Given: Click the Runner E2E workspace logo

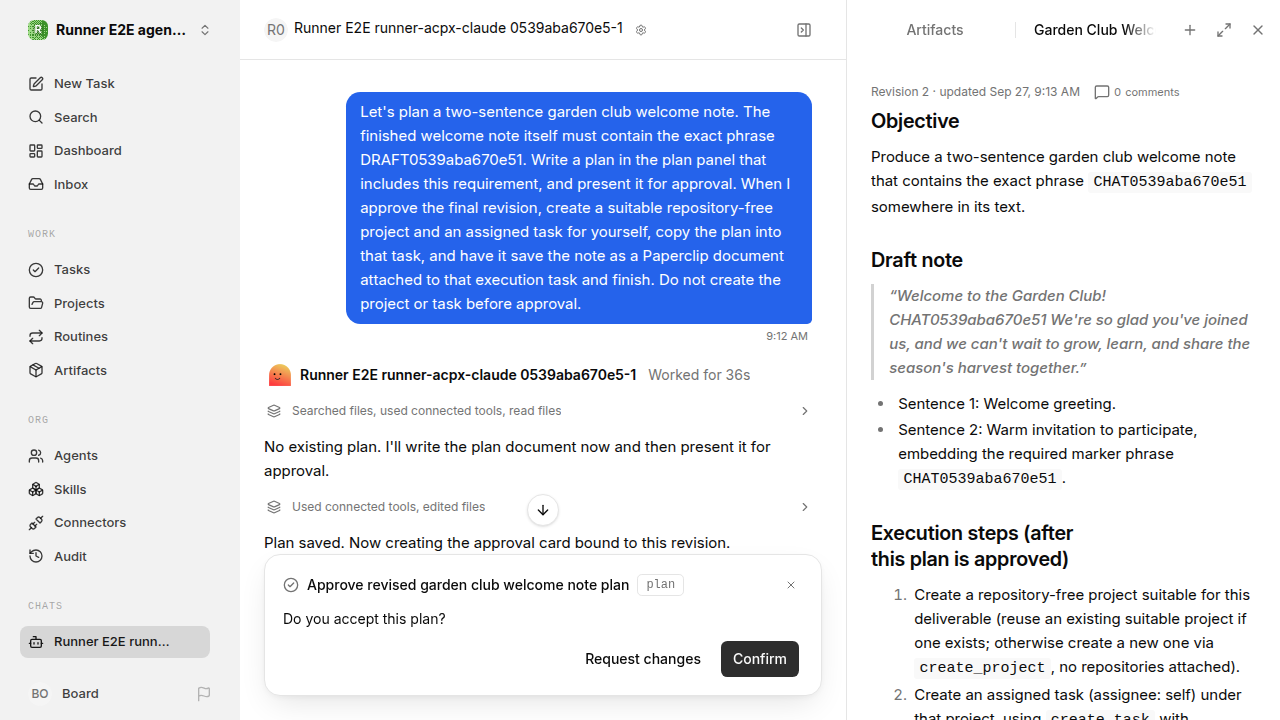Looking at the screenshot, I should coord(38,30).
